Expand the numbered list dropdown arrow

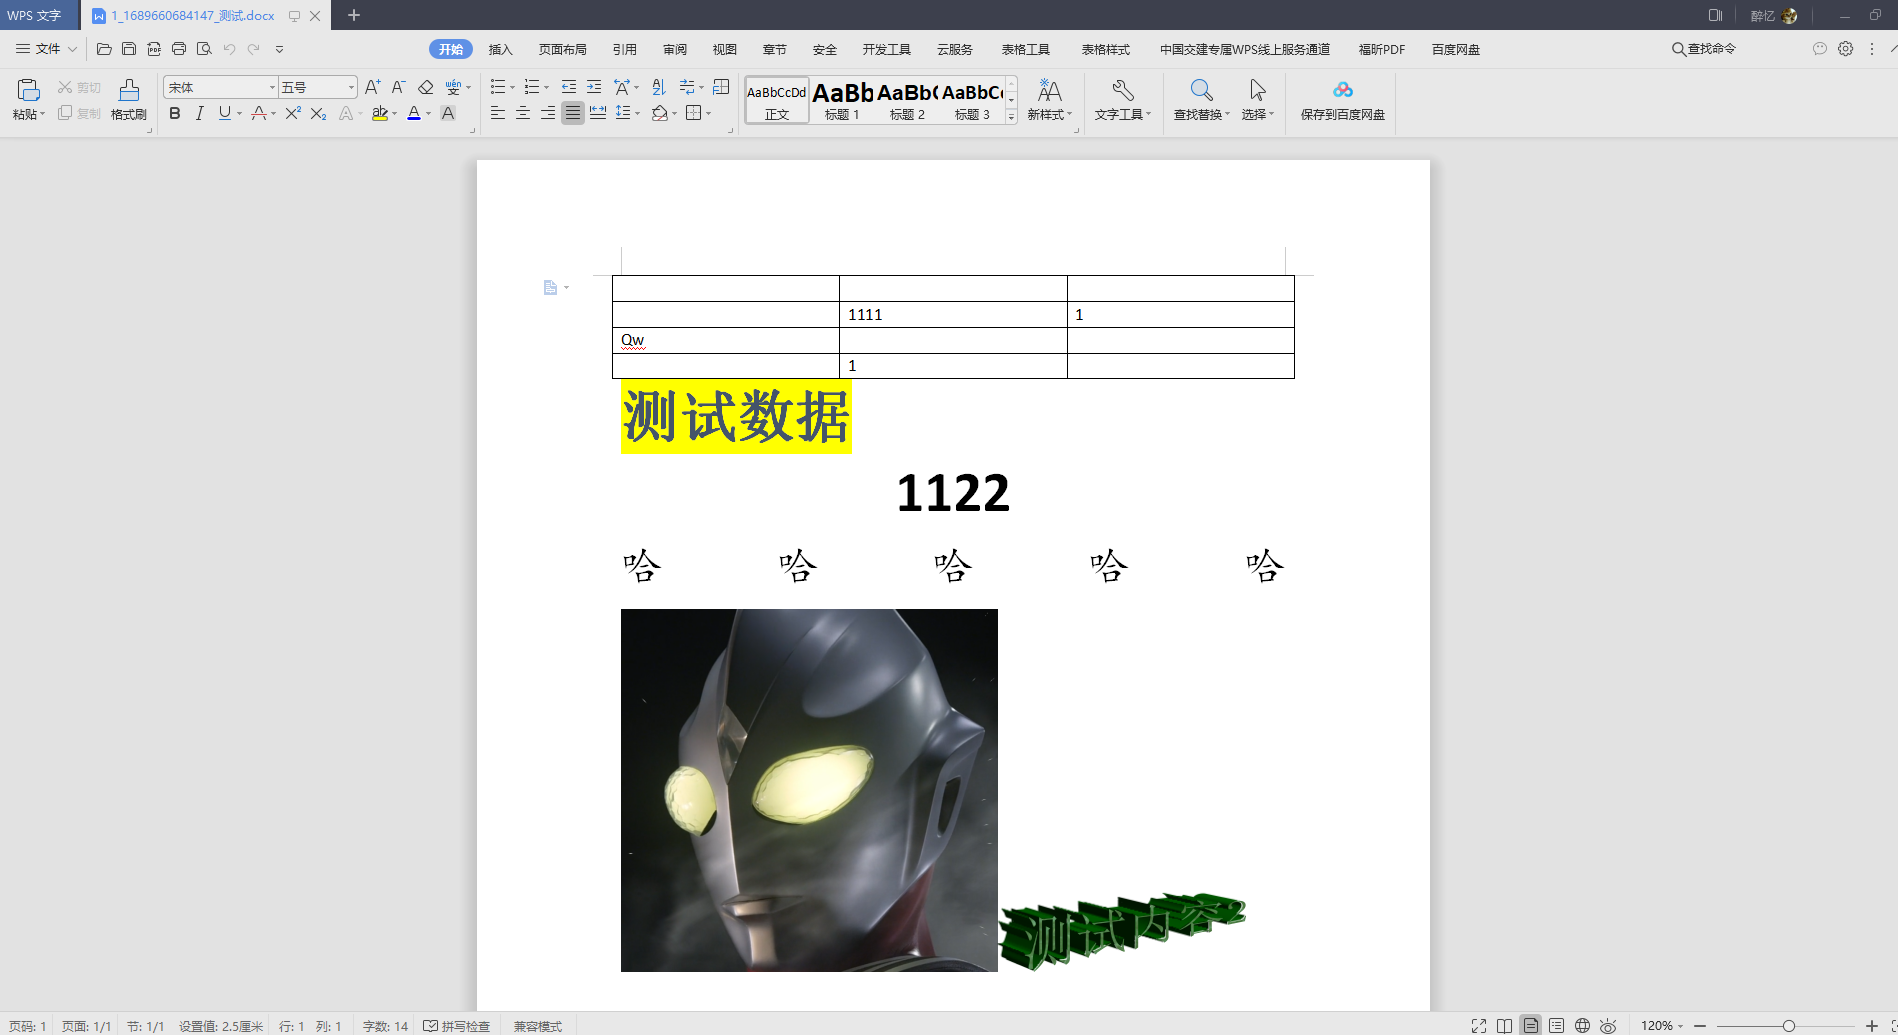pos(546,88)
